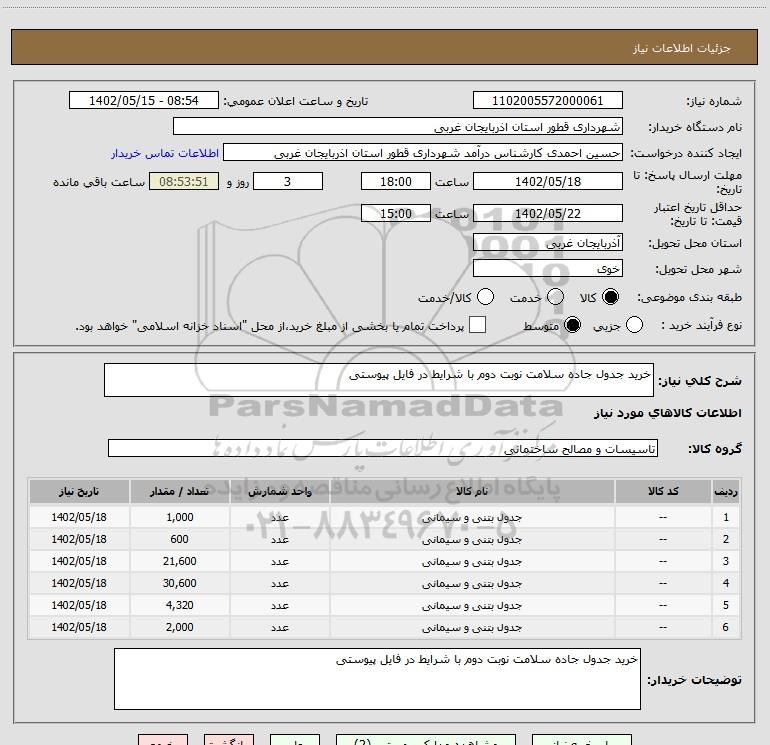Click the جزئیات اطلاعات نیاز header title
The image size is (770, 745).
tap(682, 48)
